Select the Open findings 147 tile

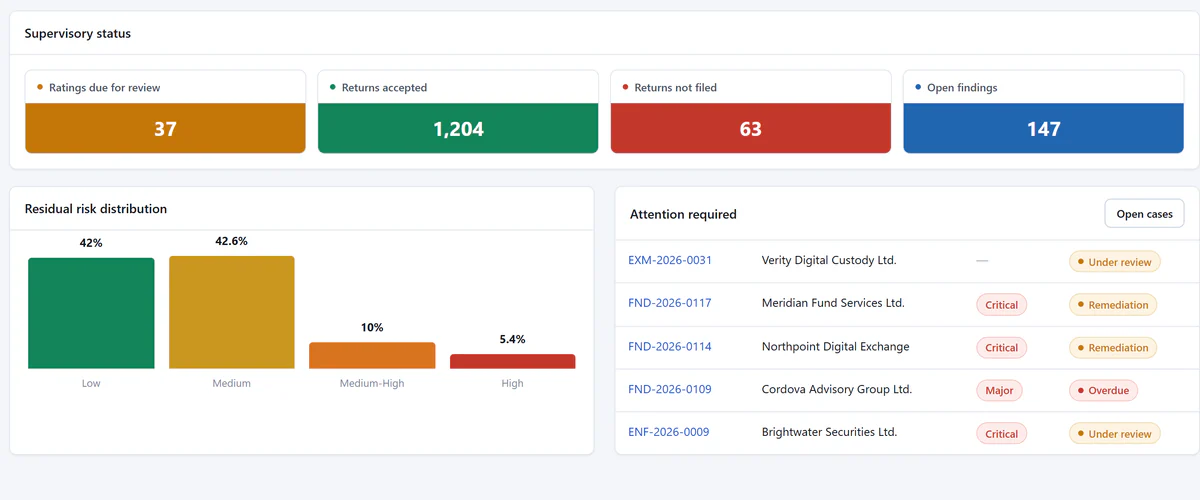1043,111
